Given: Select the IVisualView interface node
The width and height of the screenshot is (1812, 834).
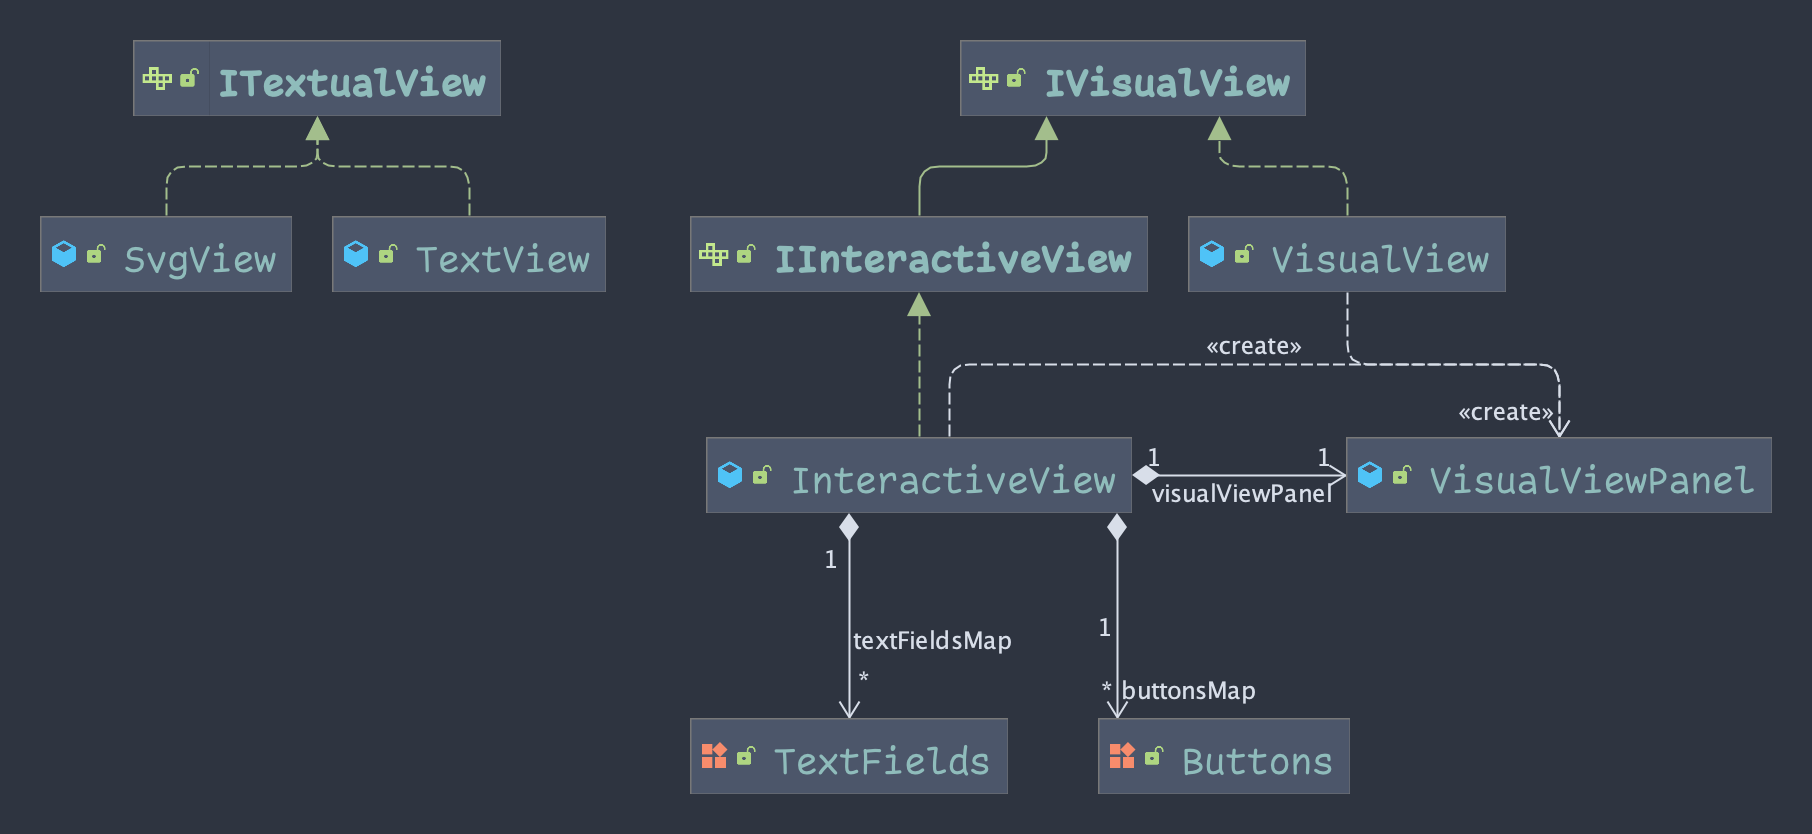Looking at the screenshot, I should [1133, 78].
